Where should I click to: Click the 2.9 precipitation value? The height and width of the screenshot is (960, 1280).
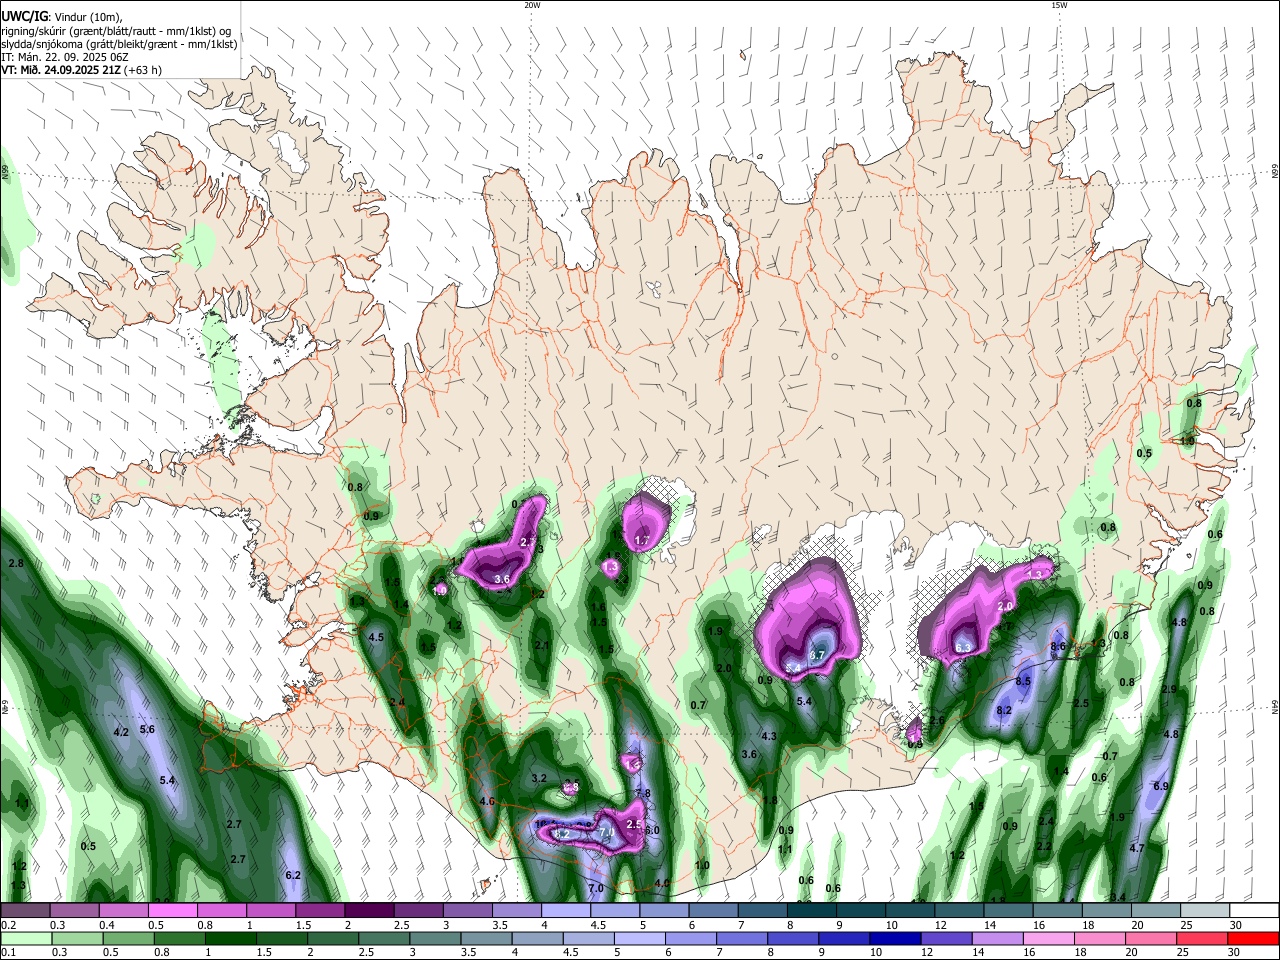1168,689
